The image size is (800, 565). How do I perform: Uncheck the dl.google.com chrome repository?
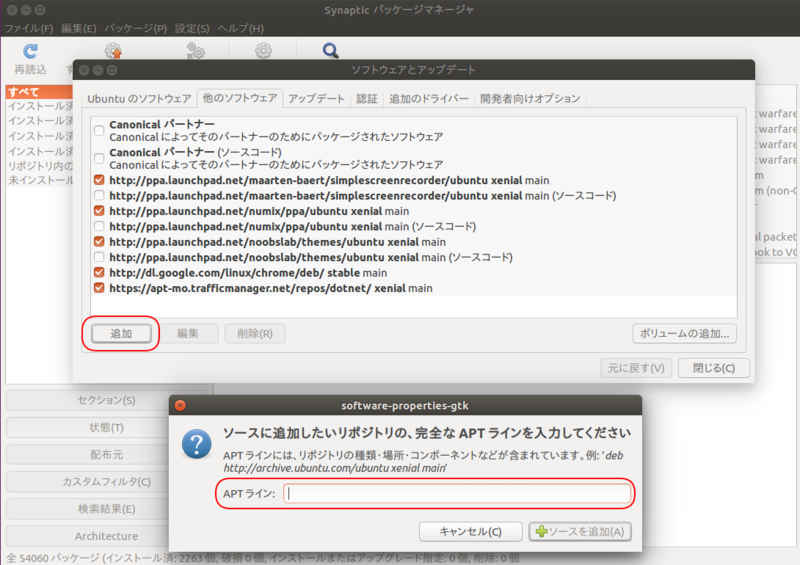pos(99,273)
